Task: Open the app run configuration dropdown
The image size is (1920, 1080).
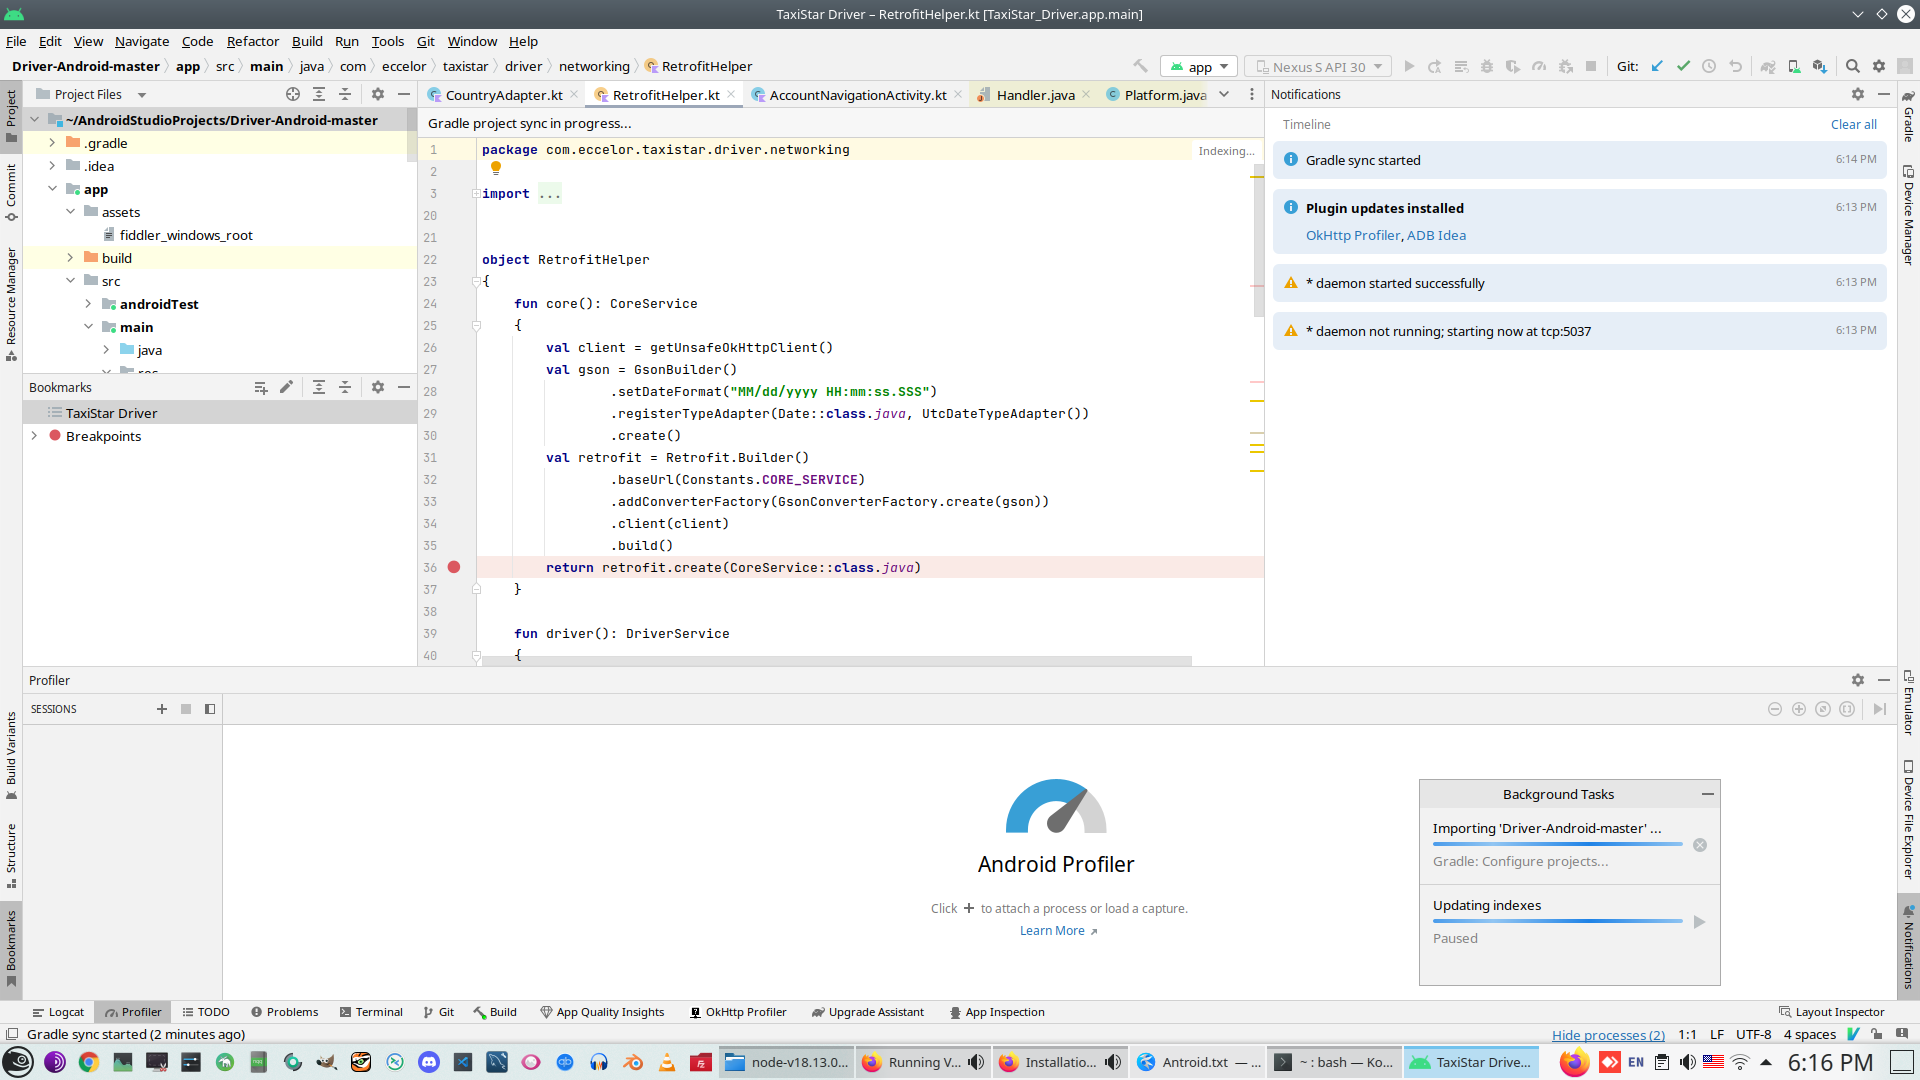Action: (x=1200, y=67)
